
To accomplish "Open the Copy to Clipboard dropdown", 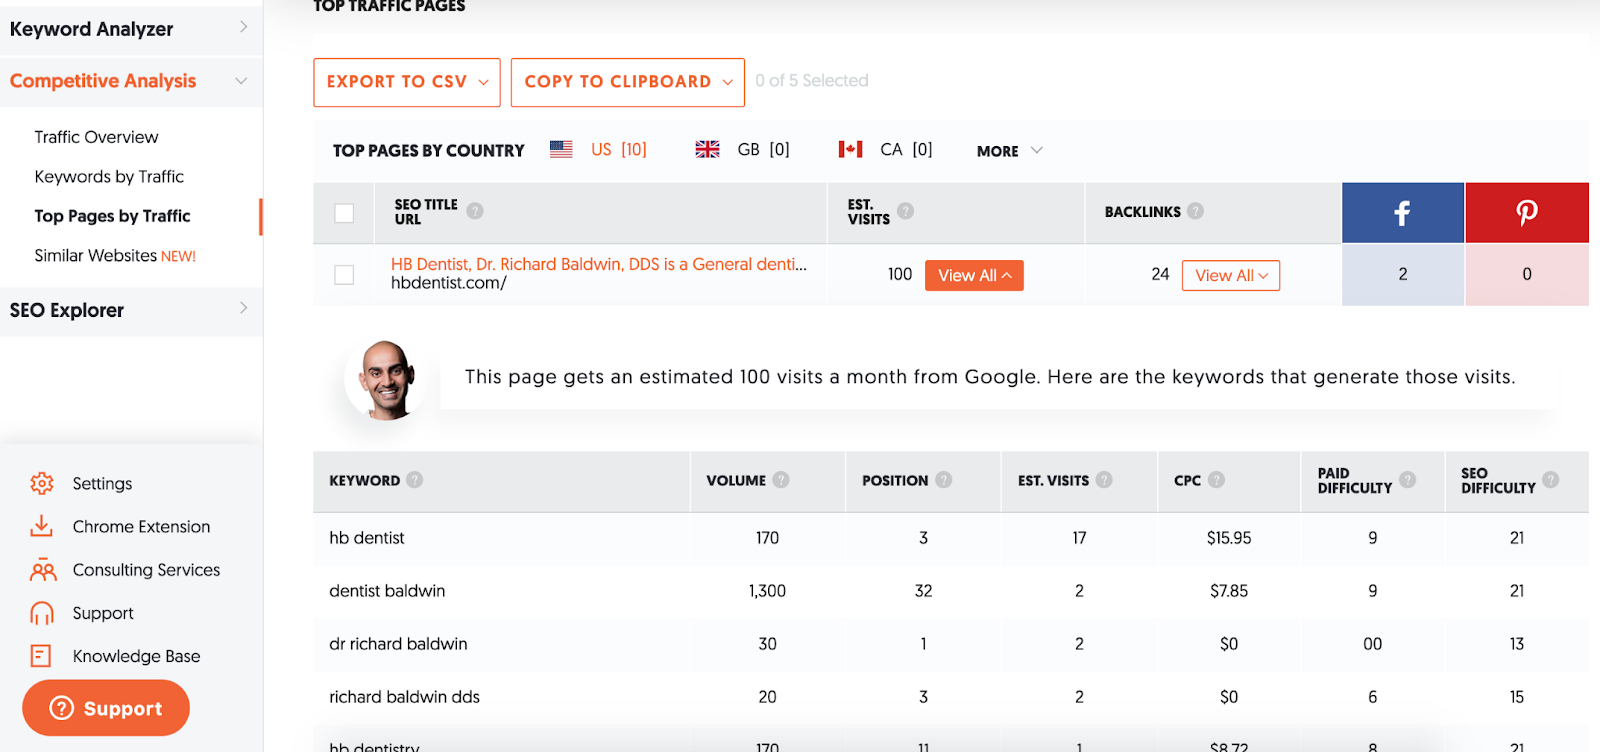I will [627, 82].
